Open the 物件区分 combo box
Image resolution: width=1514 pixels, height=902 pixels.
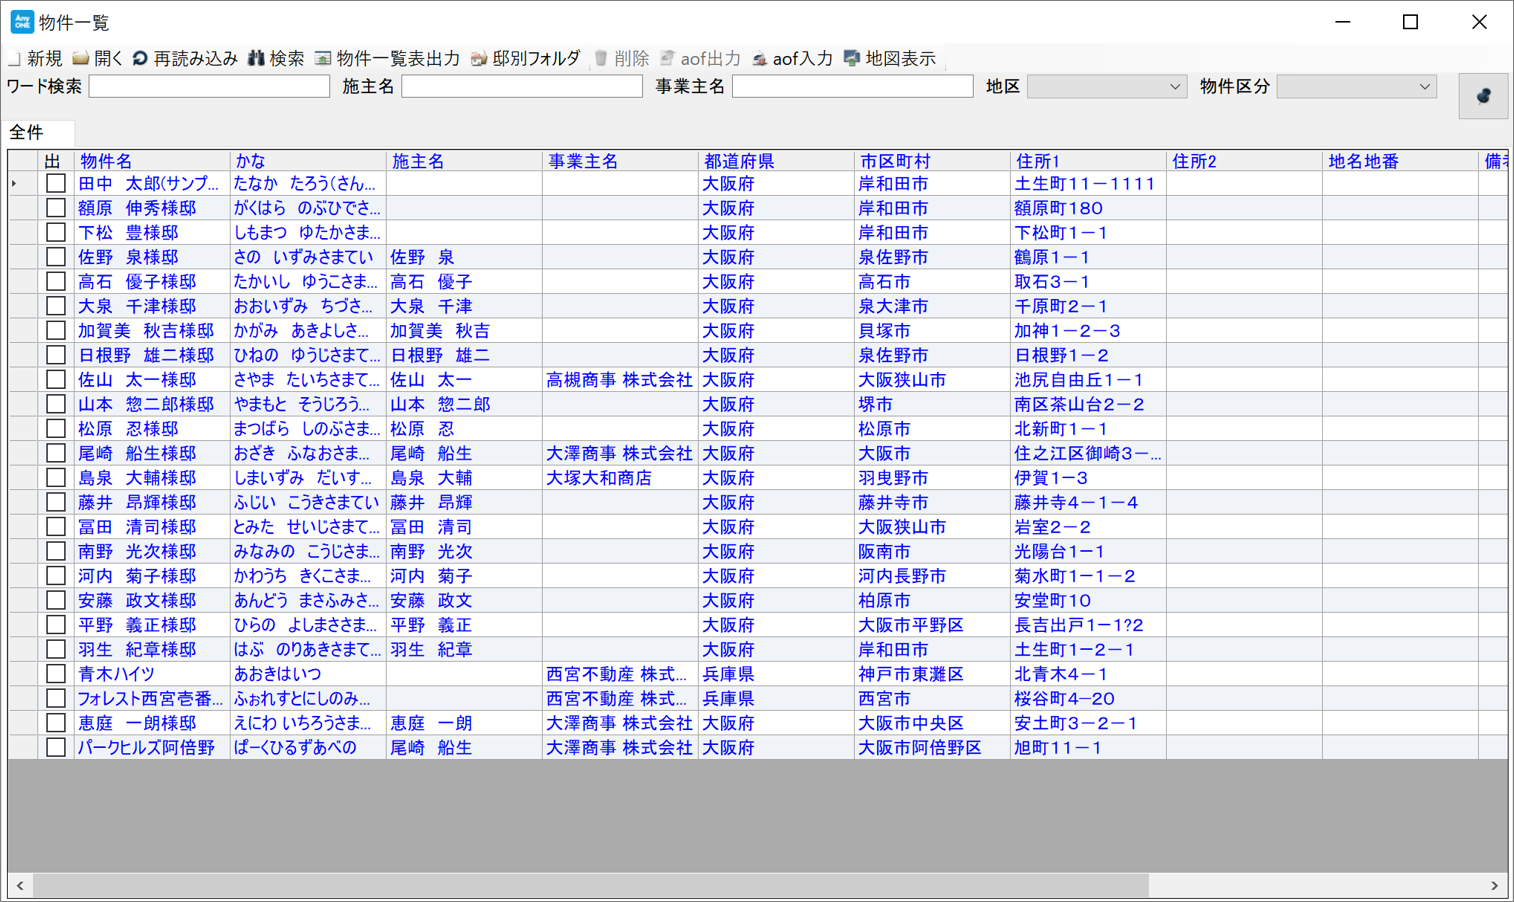1424,87
